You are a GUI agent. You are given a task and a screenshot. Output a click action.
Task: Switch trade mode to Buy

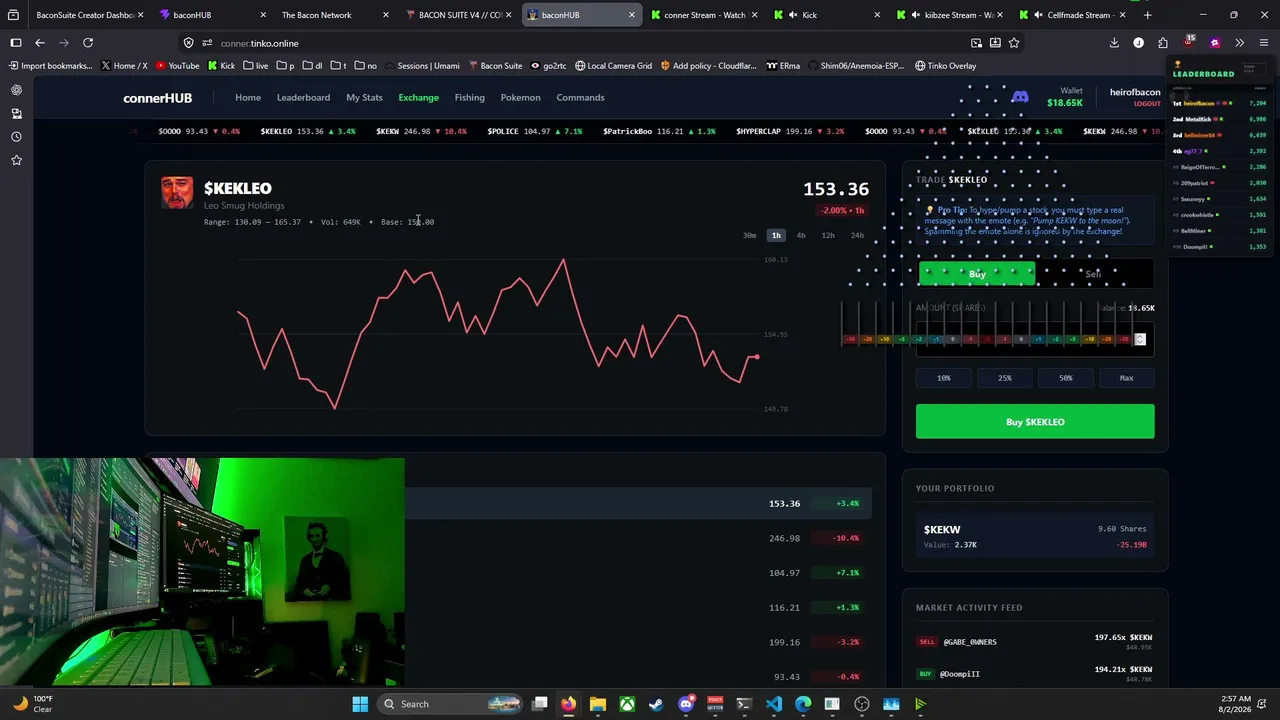[977, 274]
